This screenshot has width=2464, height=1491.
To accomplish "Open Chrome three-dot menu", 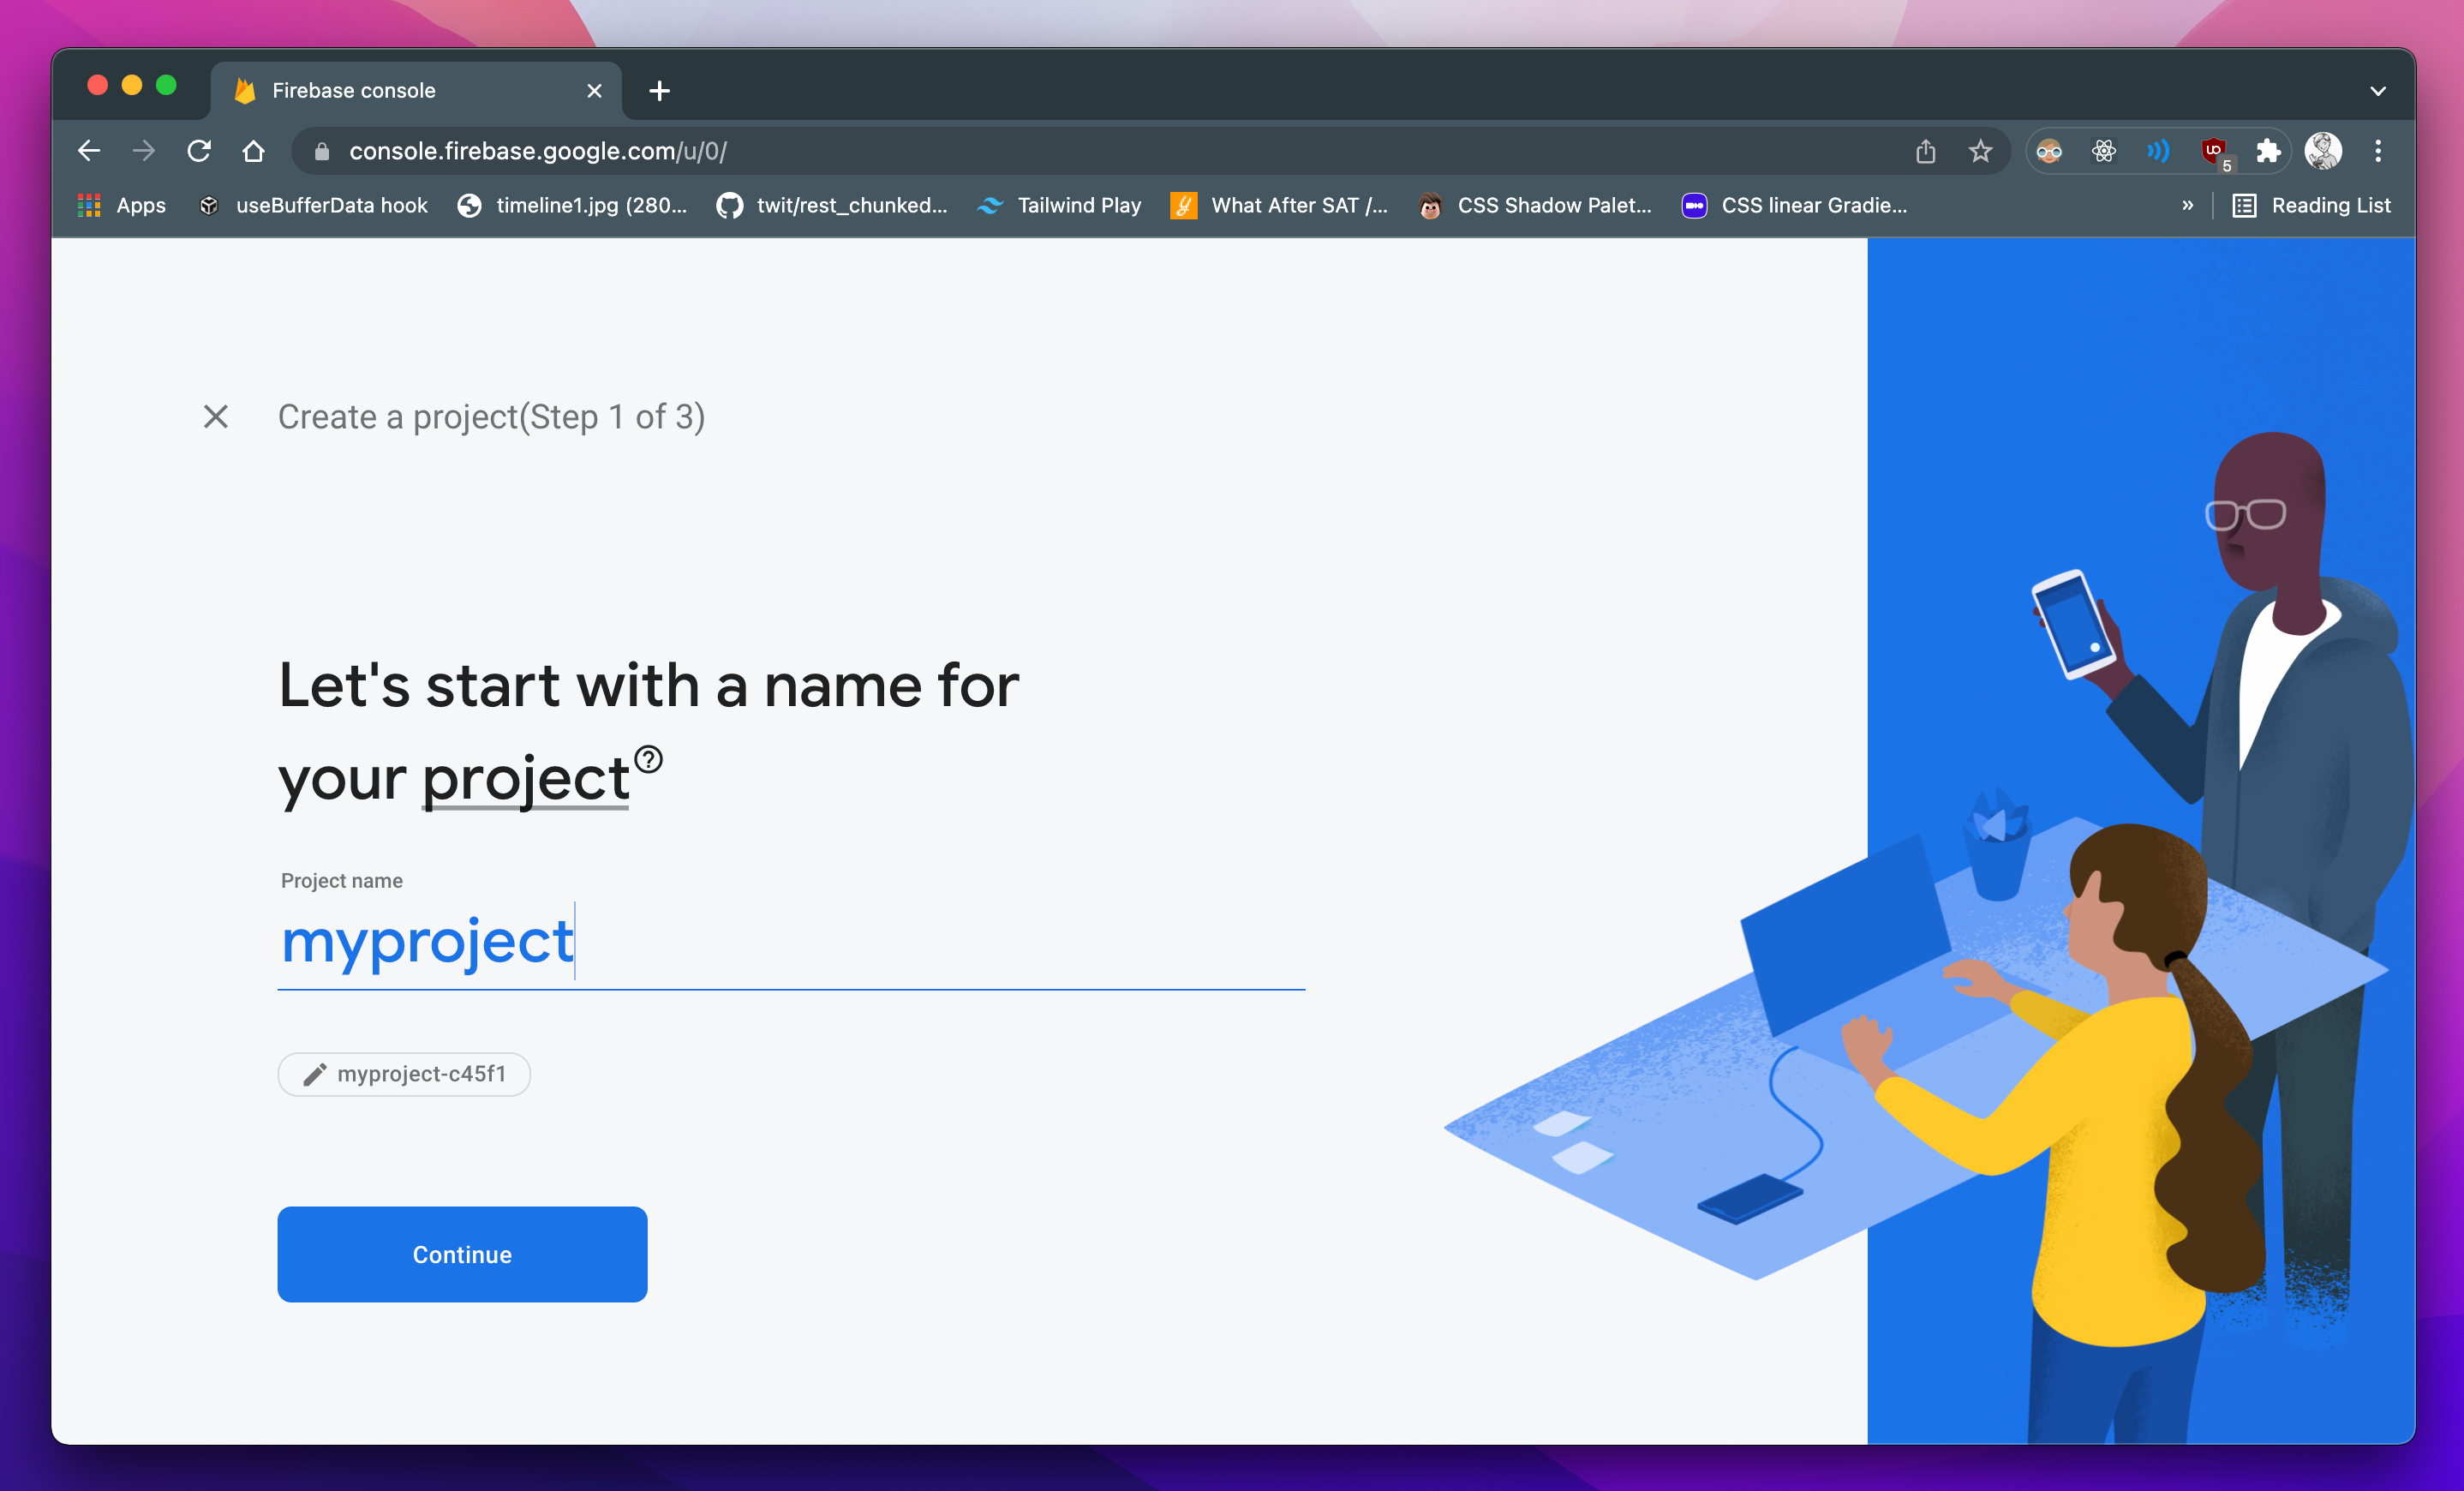I will (2378, 151).
